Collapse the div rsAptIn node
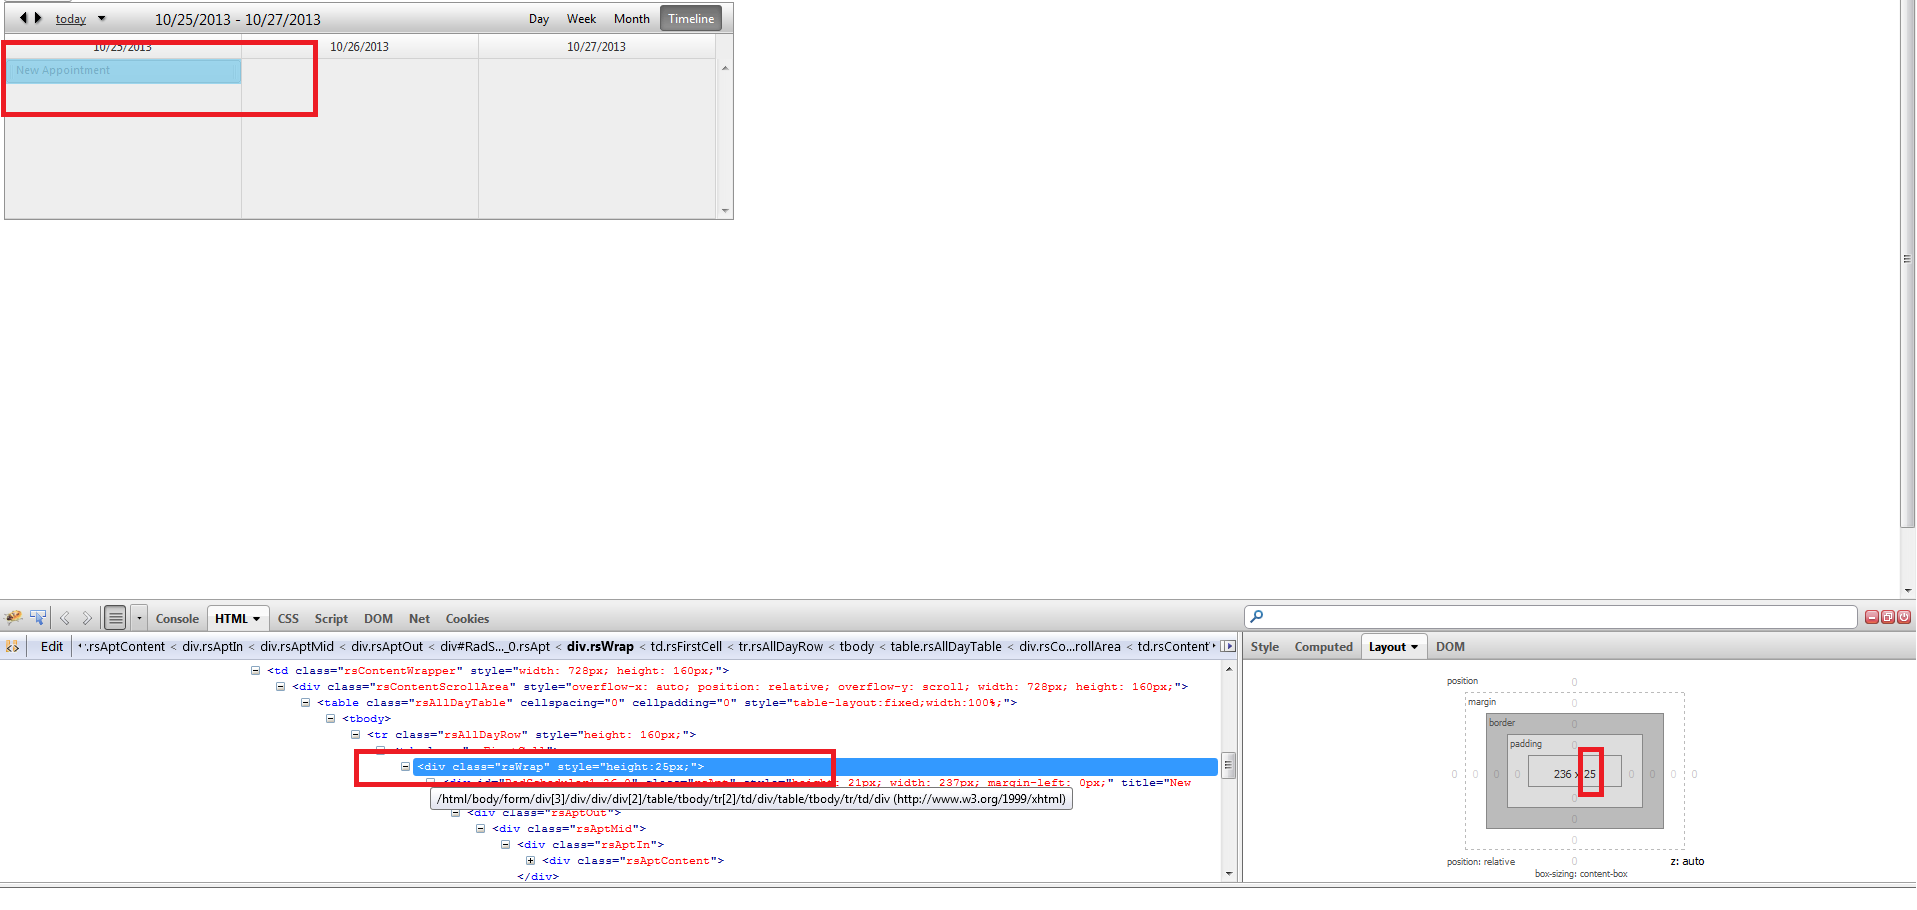 point(505,845)
